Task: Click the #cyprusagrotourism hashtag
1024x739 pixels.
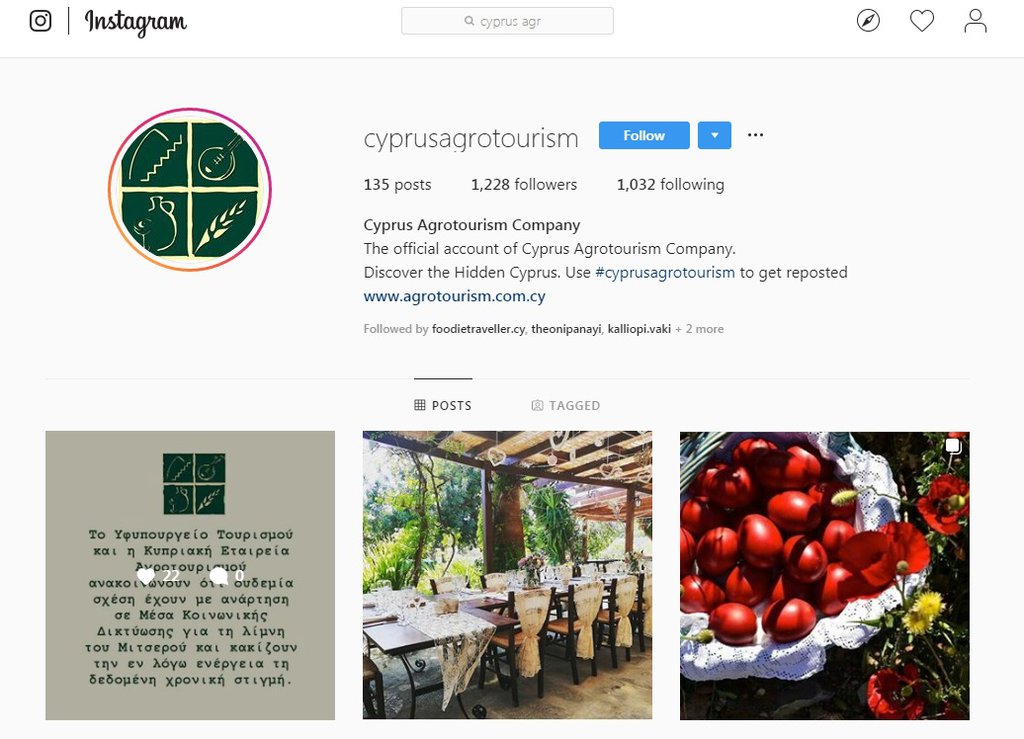Action: click(x=665, y=272)
